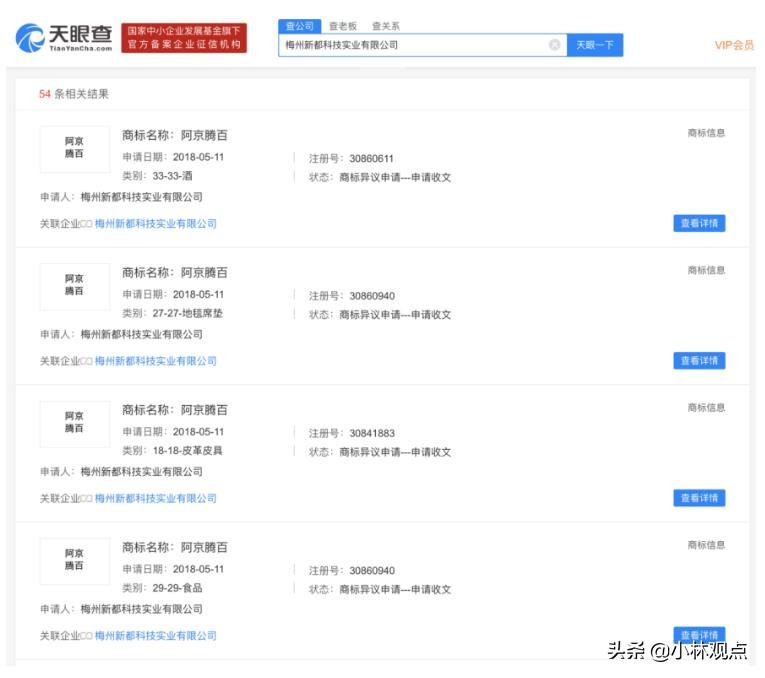
Task: Click 注册号 30860940 in the 29-29-食品 result
Action: click(x=352, y=571)
